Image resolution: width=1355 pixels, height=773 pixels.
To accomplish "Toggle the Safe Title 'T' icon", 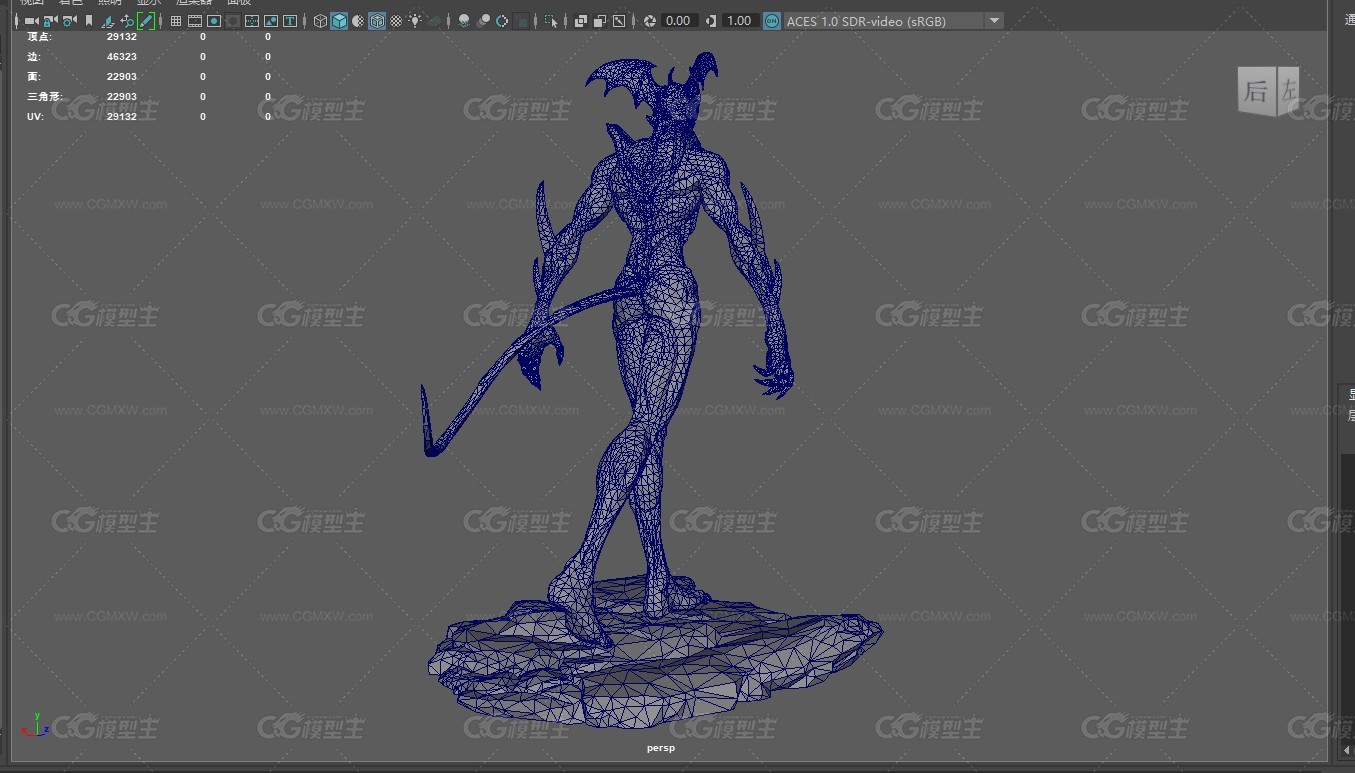I will 289,21.
